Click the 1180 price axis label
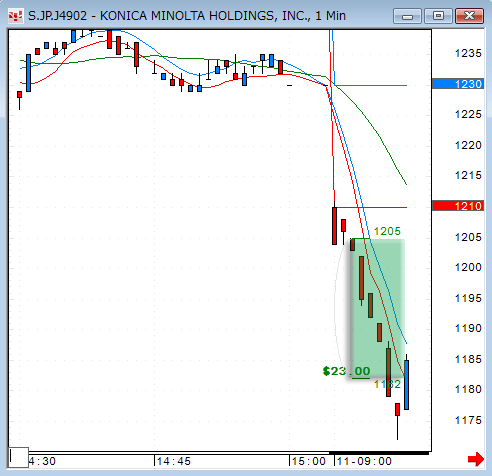This screenshot has width=492, height=476. pos(468,389)
